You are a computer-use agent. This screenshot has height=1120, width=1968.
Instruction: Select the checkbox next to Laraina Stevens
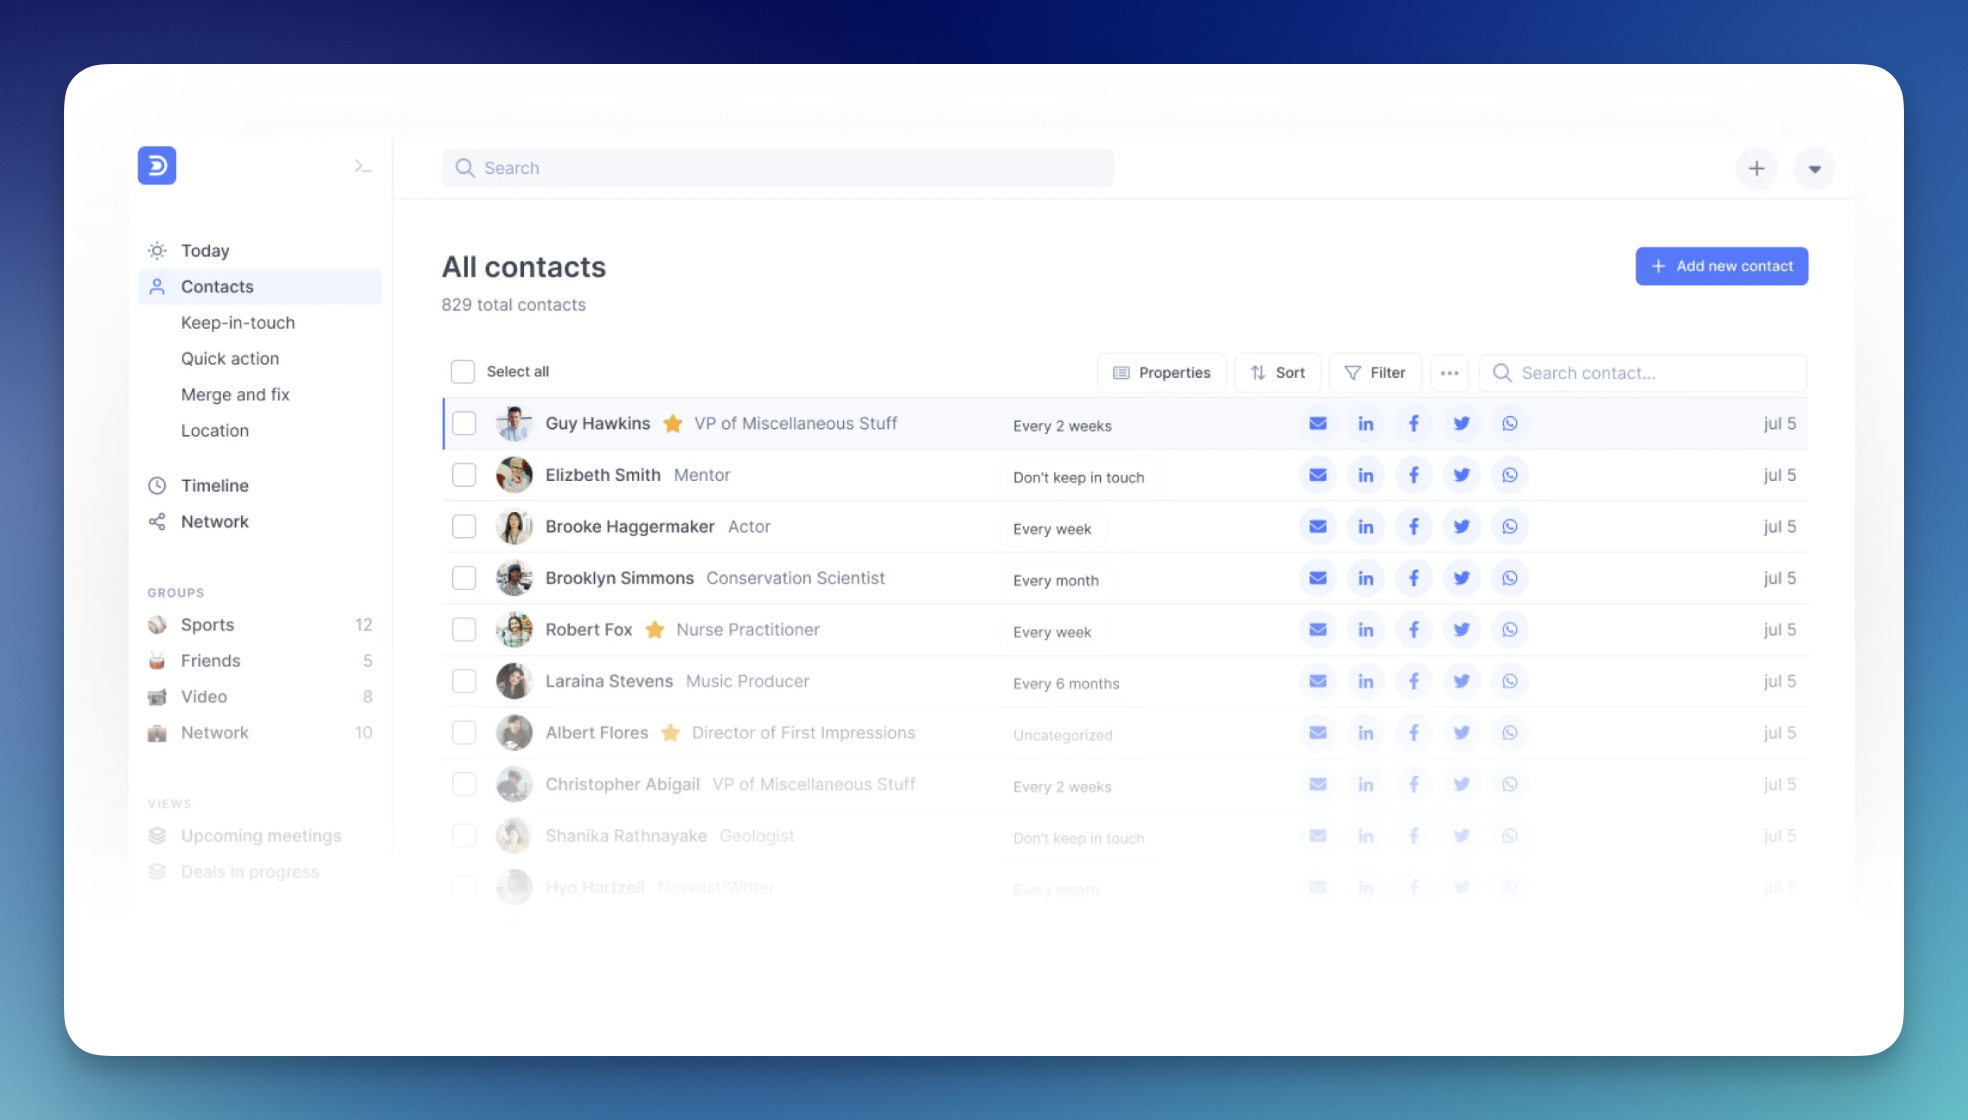464,680
